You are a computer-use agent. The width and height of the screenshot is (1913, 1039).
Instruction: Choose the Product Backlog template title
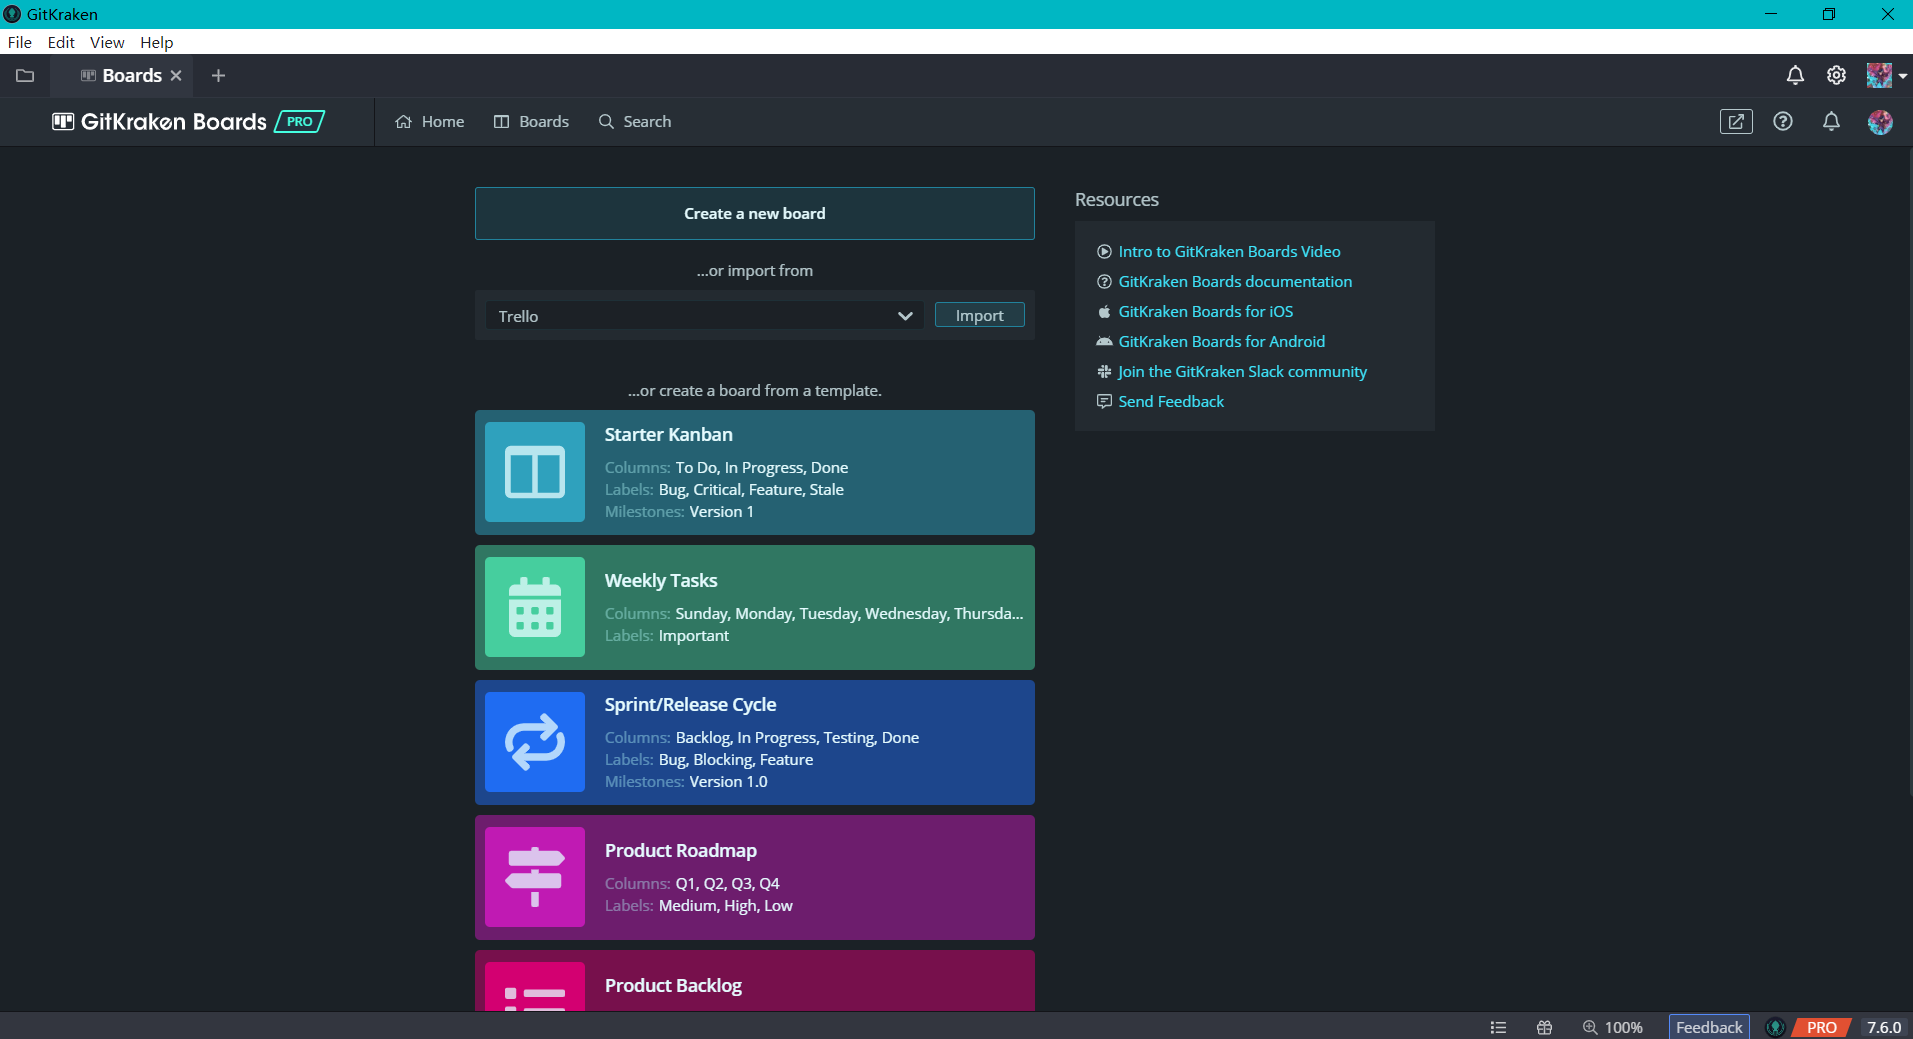(x=674, y=986)
